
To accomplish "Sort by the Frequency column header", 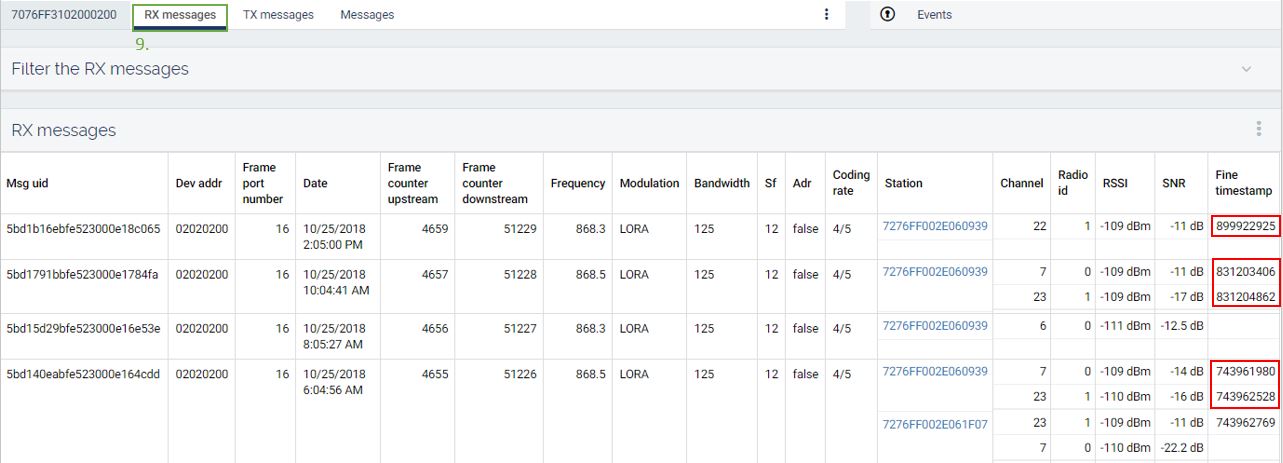I will [577, 183].
